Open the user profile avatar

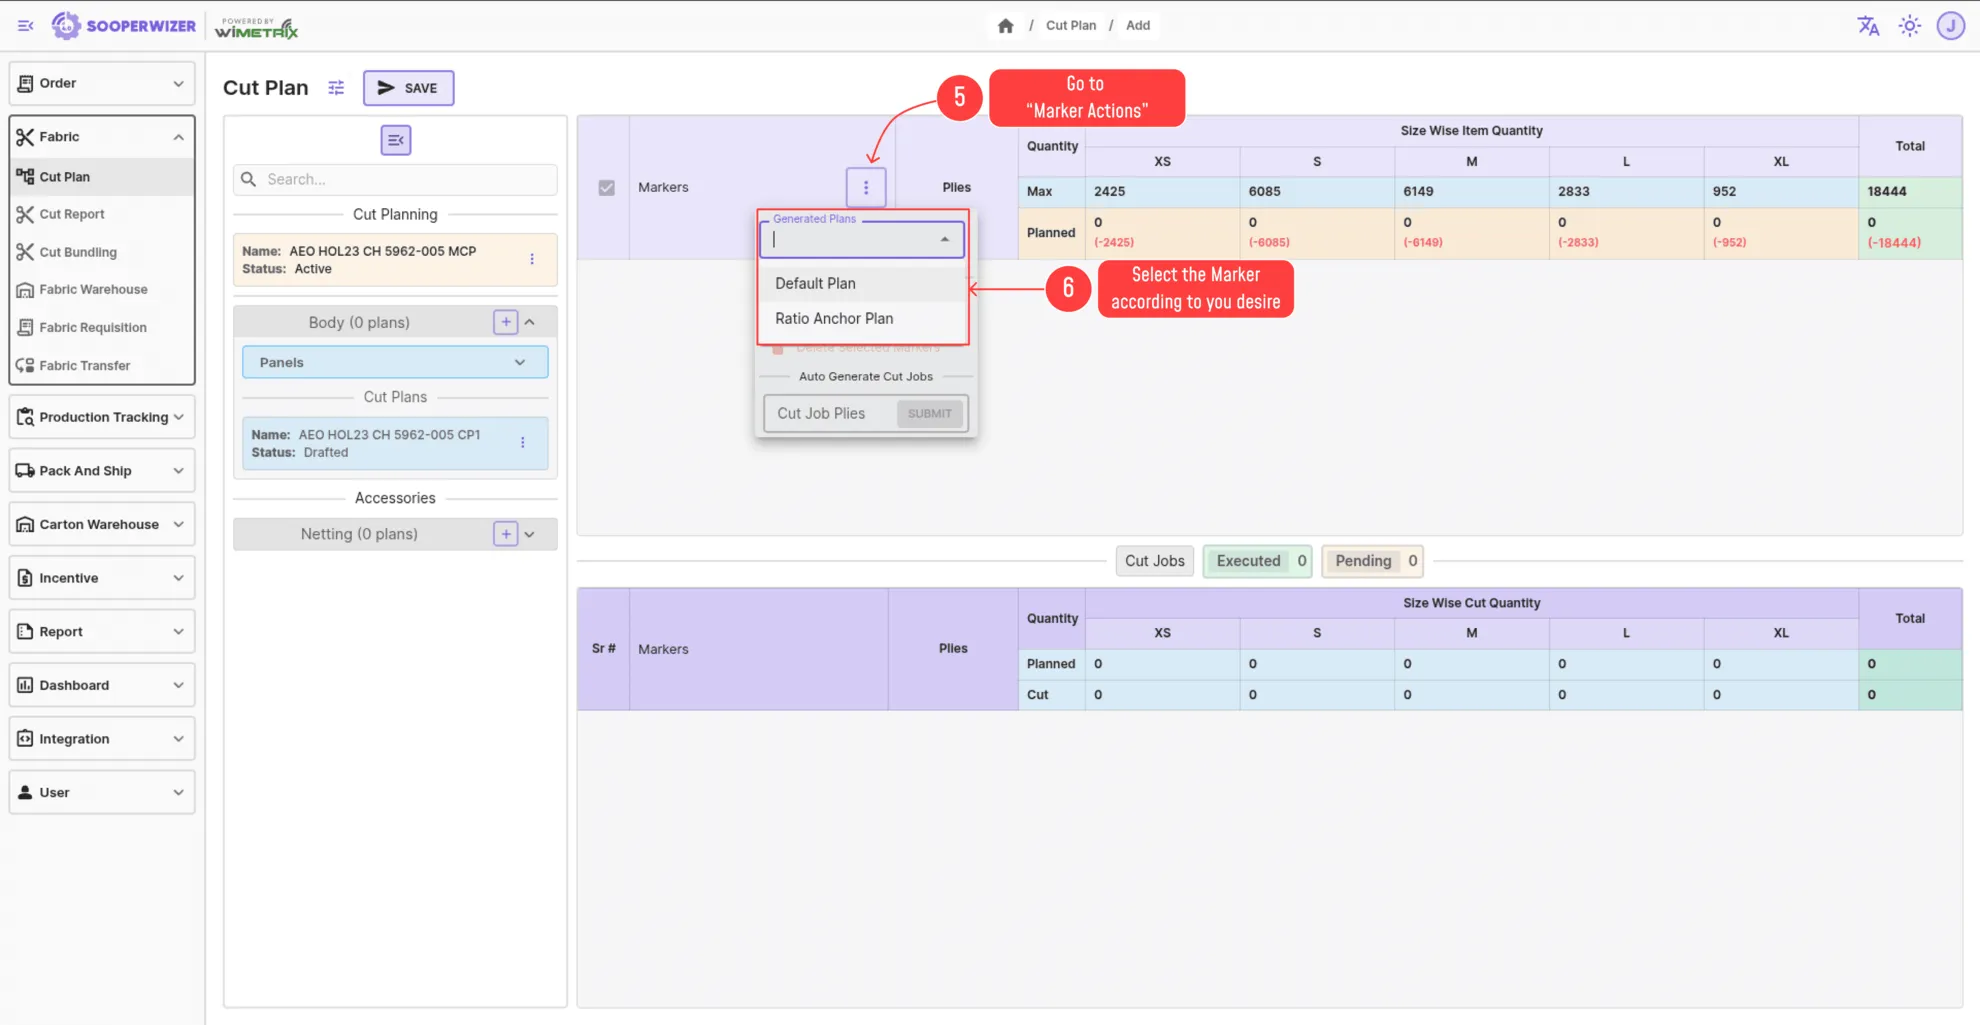[1950, 26]
